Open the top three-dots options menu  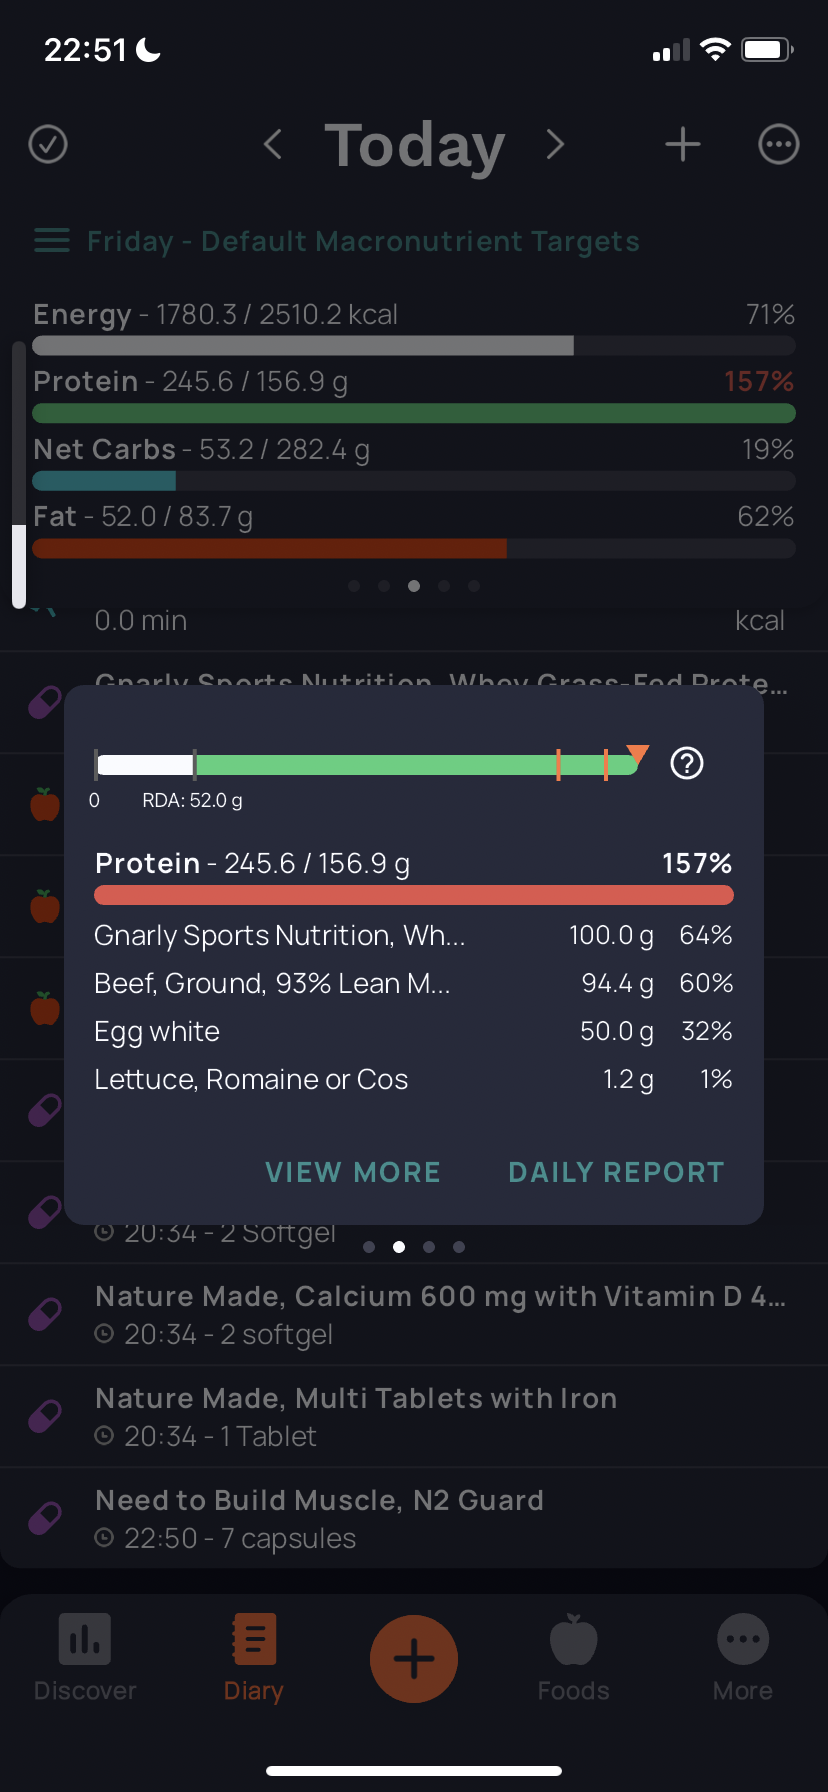click(779, 144)
